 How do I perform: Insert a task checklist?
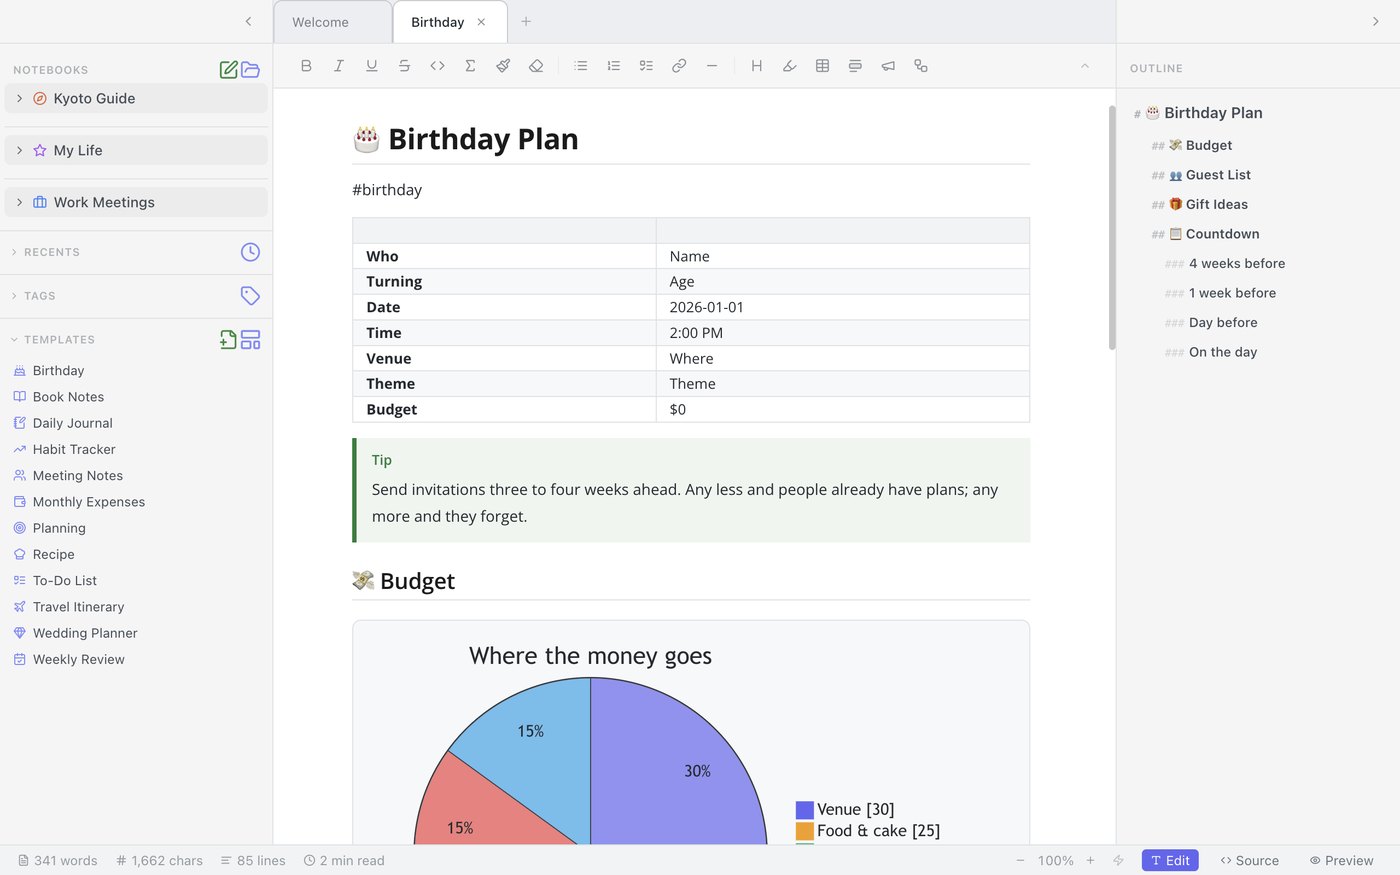(646, 66)
